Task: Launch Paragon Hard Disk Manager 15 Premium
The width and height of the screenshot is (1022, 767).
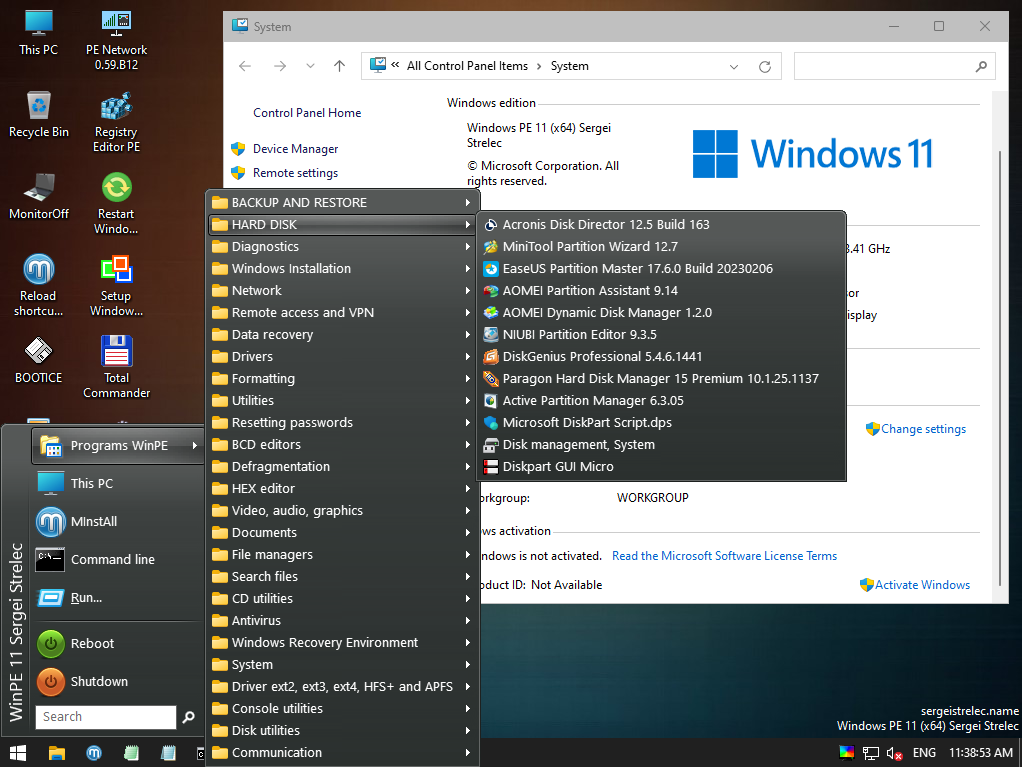Action: [661, 379]
